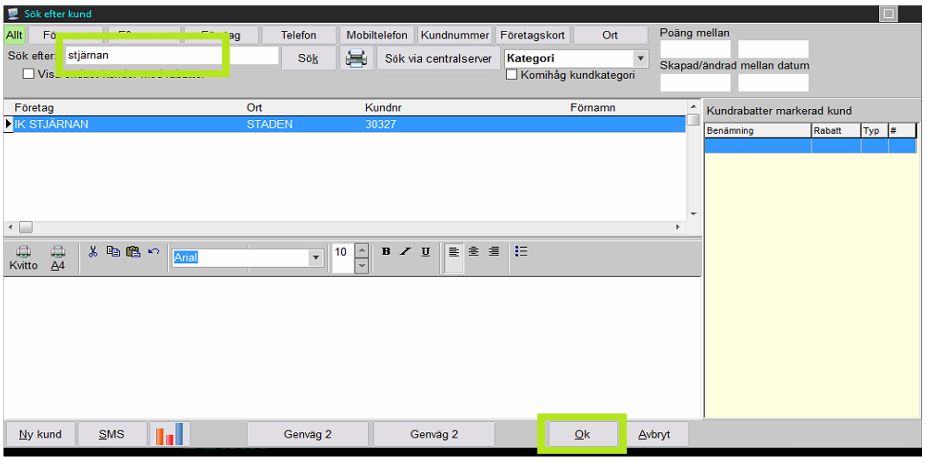Open the bar chart statistics icon
This screenshot has height=462, width=927.
point(170,434)
